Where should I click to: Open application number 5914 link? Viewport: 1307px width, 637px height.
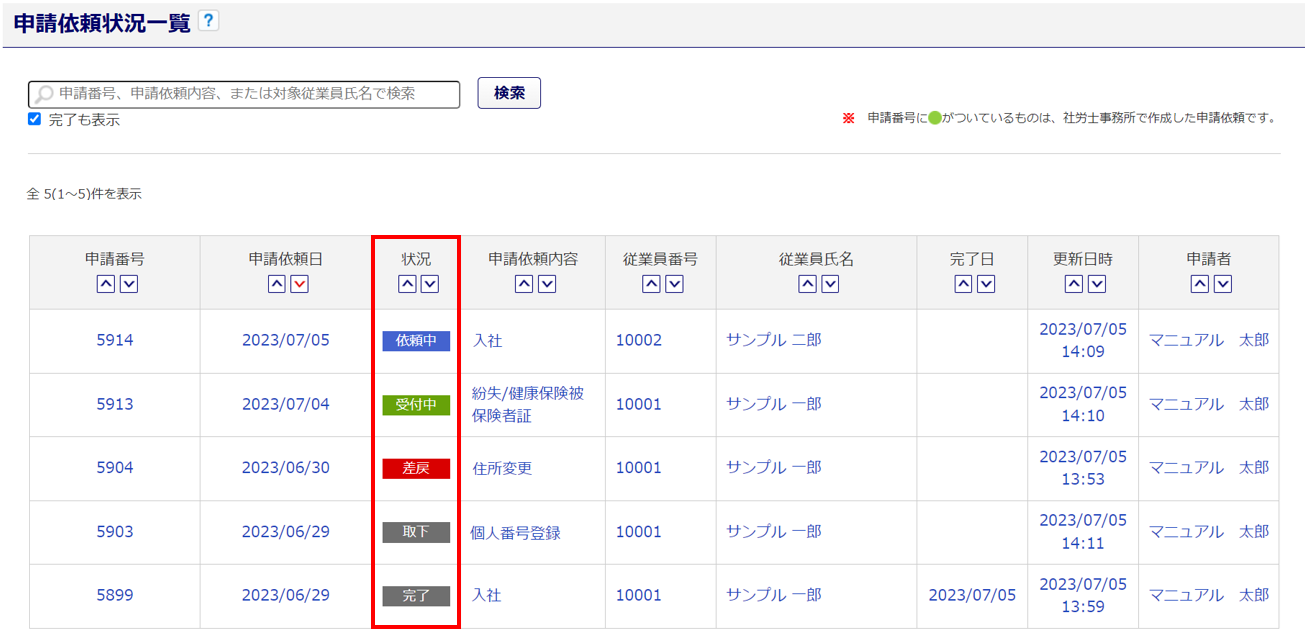tap(115, 340)
